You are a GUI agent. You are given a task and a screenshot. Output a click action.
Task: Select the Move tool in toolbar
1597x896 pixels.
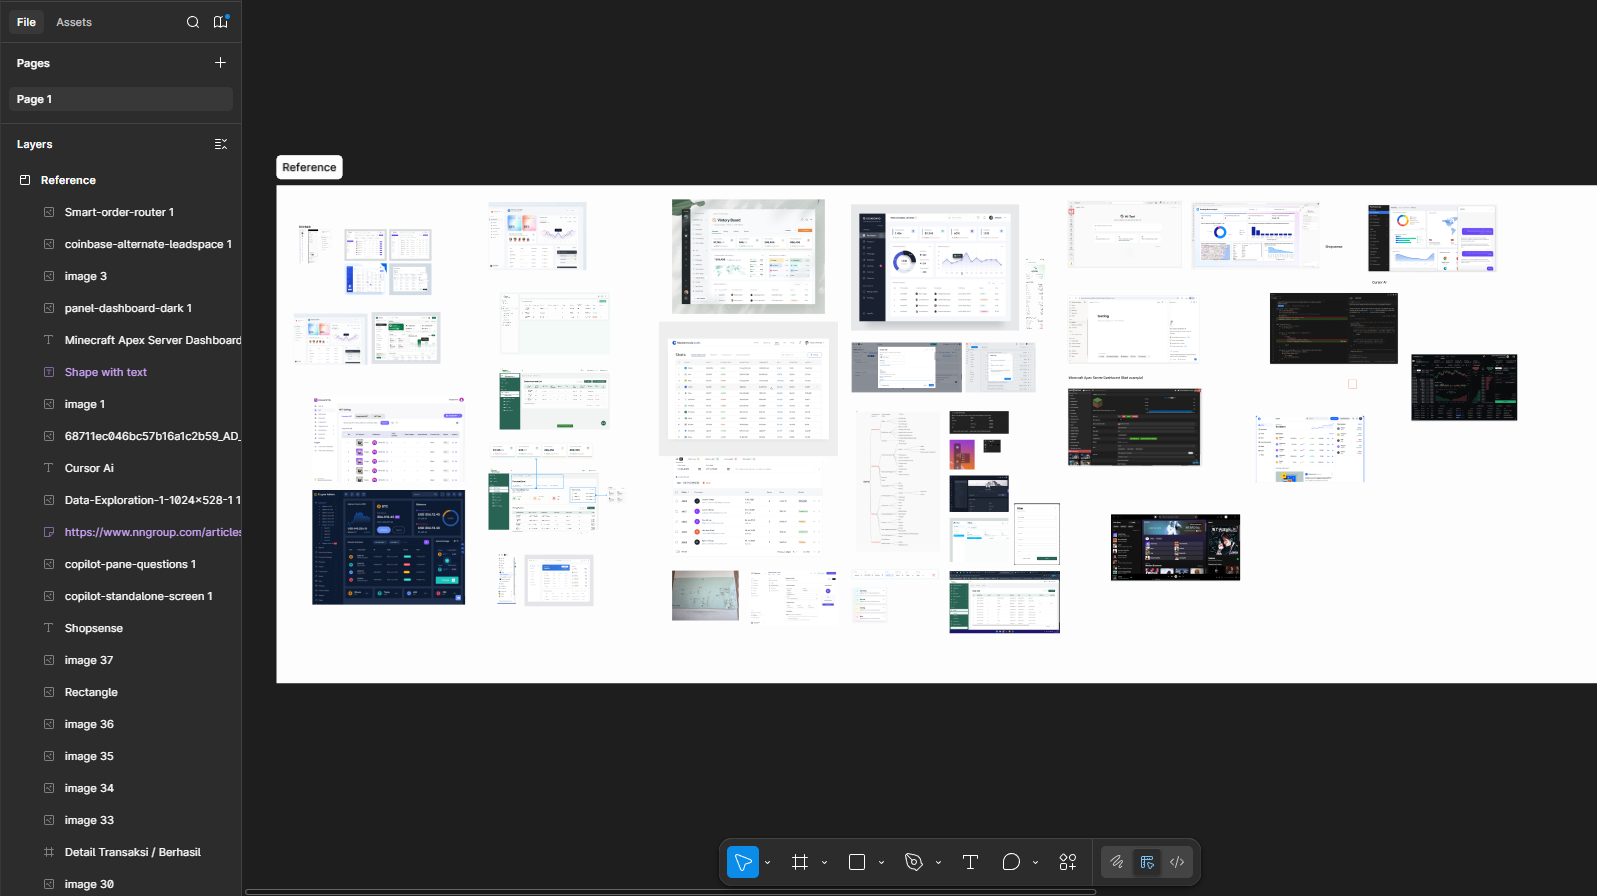click(742, 862)
